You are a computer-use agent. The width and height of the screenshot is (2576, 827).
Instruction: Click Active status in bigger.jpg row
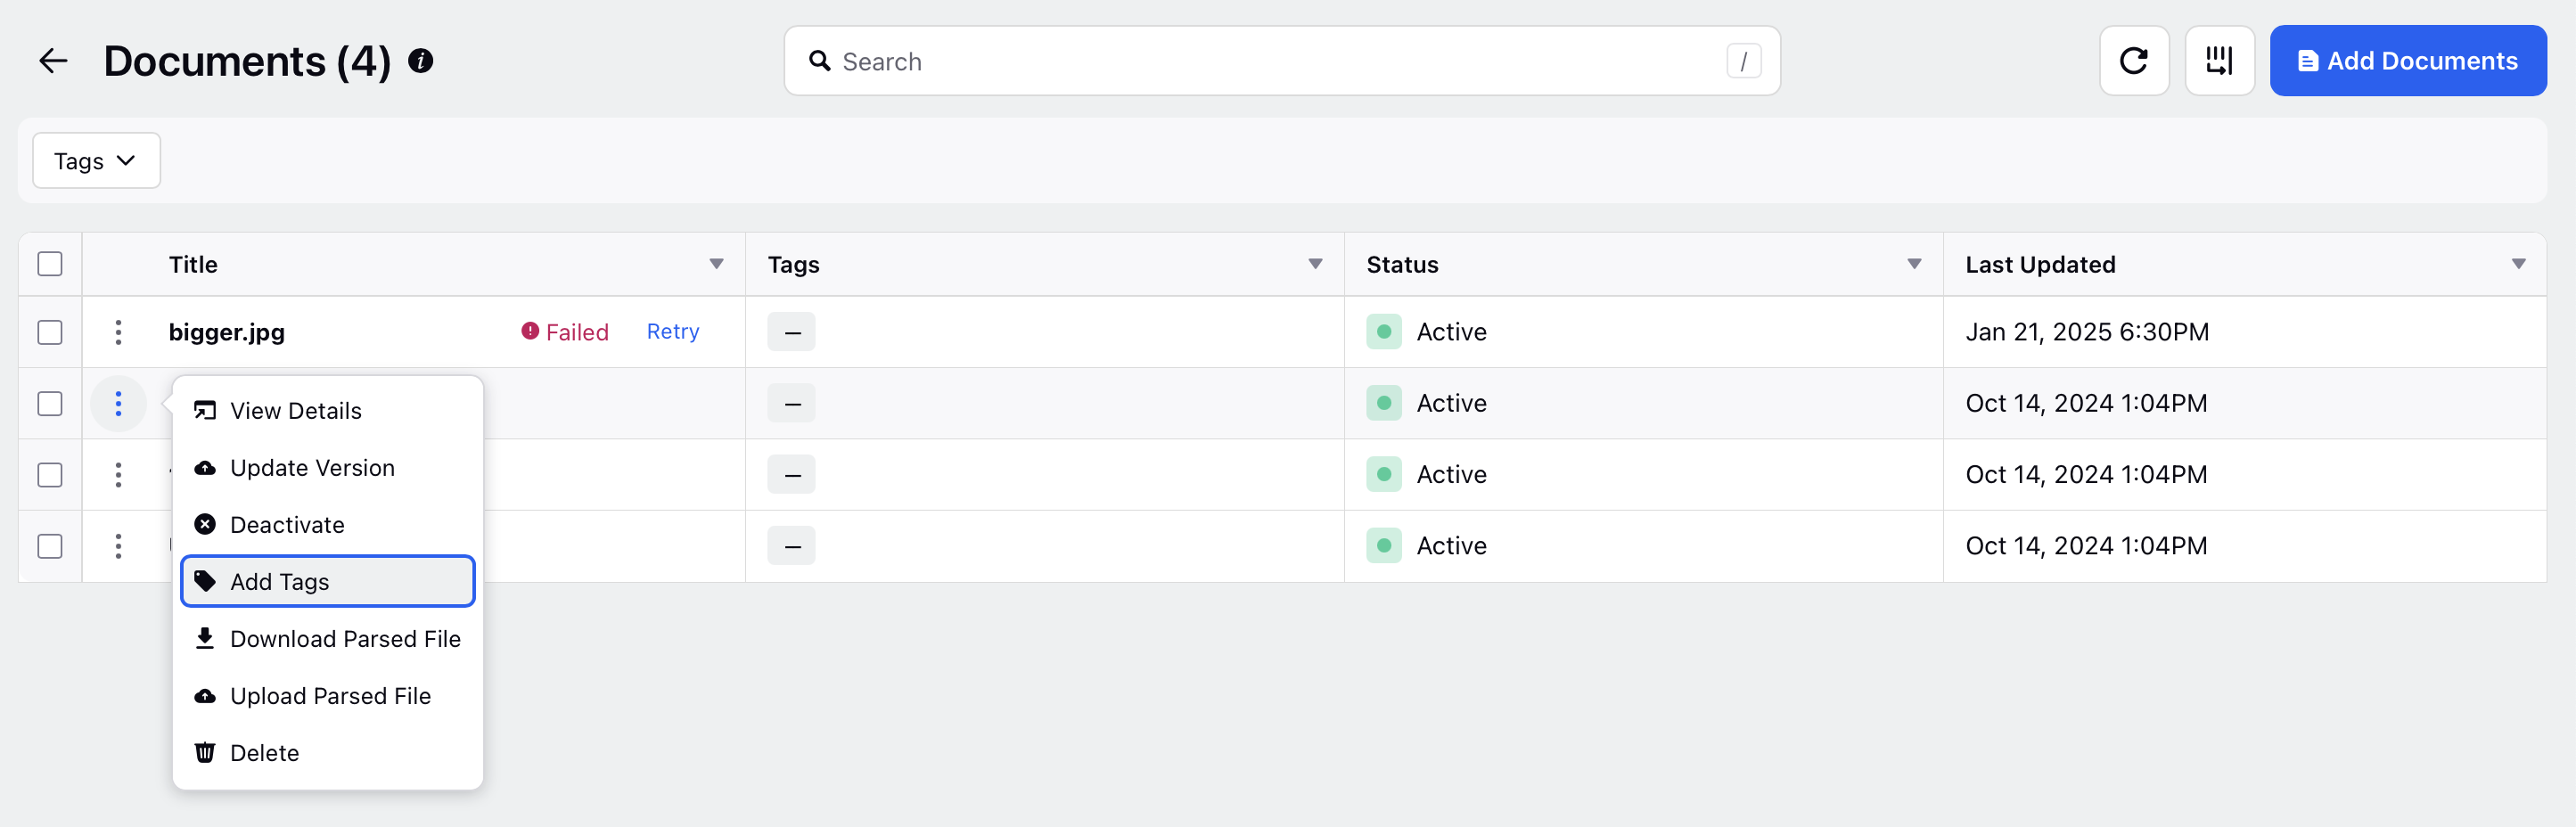click(x=1451, y=332)
